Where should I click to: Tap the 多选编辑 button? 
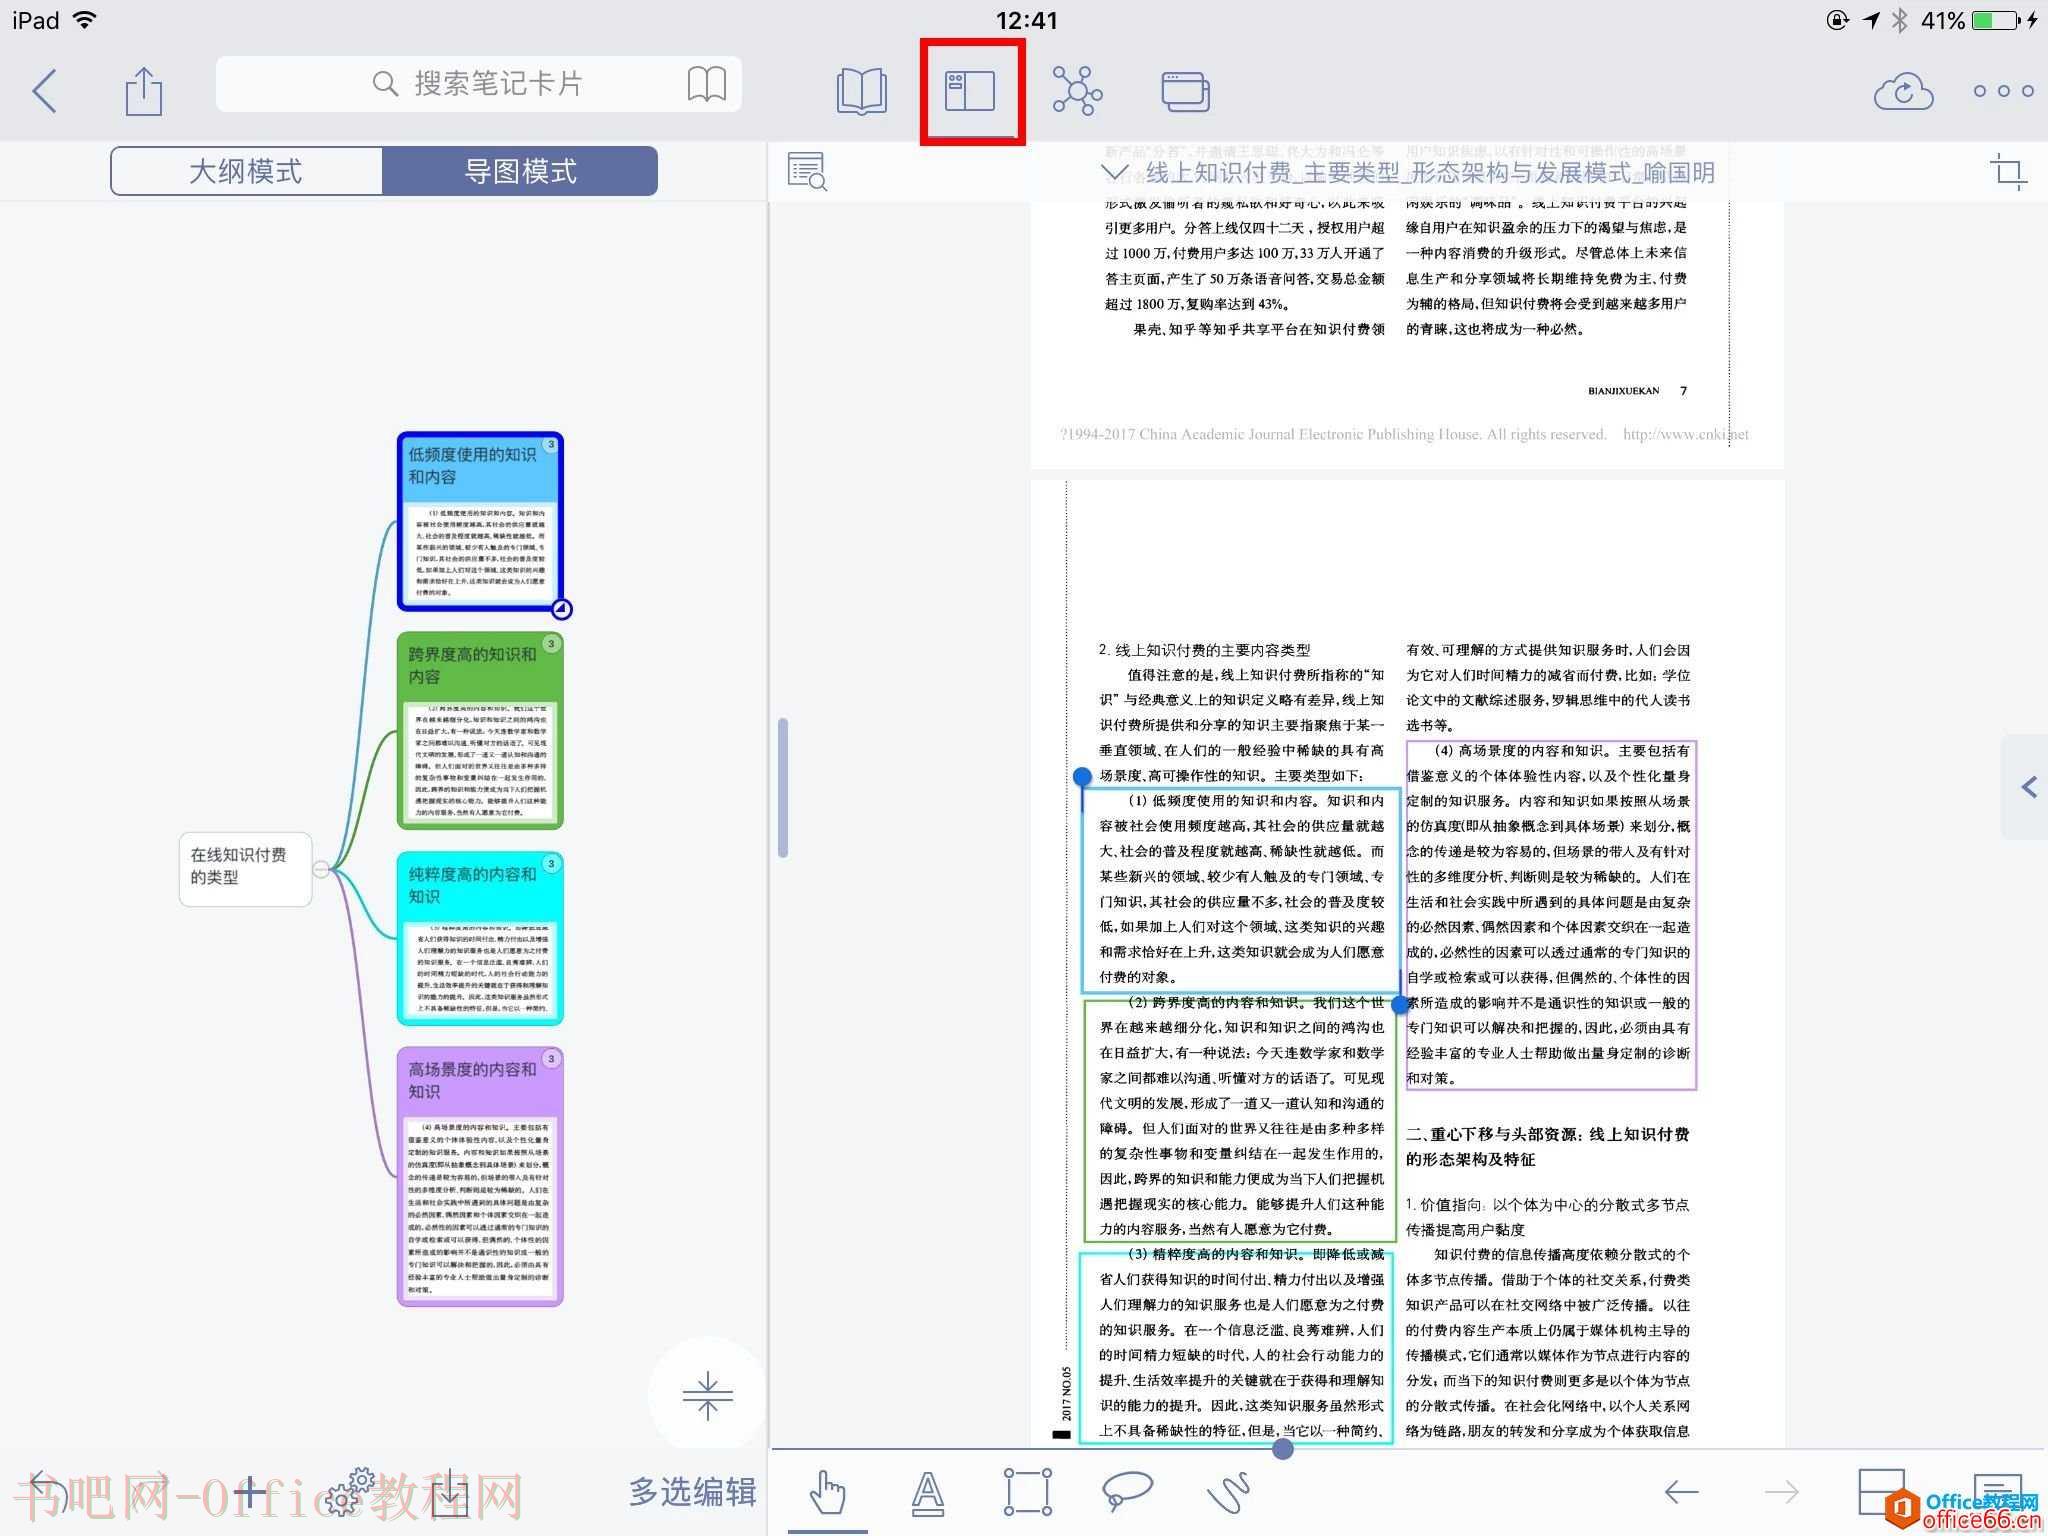coord(692,1491)
